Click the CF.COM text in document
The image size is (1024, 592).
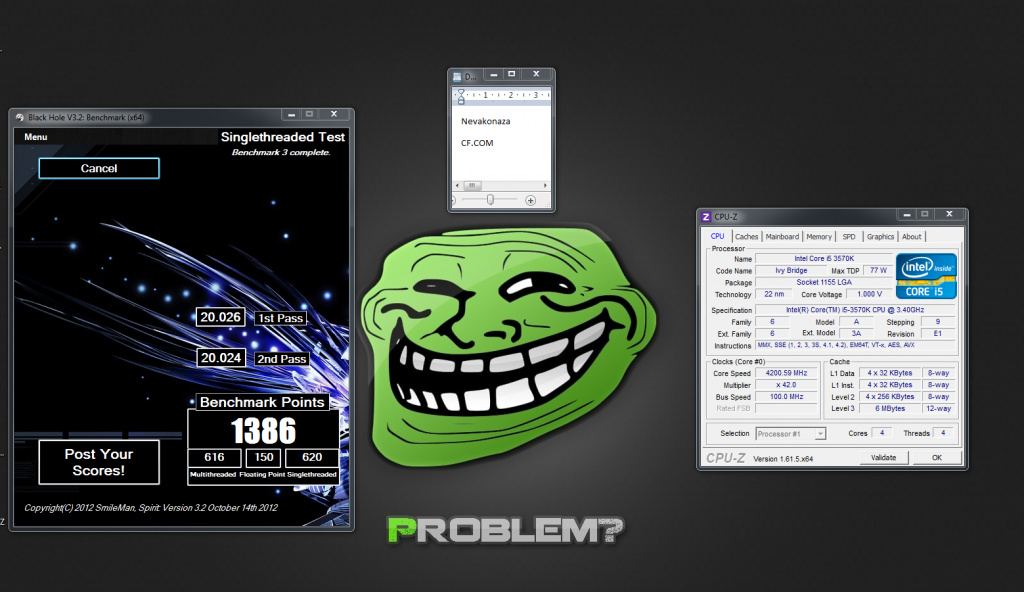477,143
